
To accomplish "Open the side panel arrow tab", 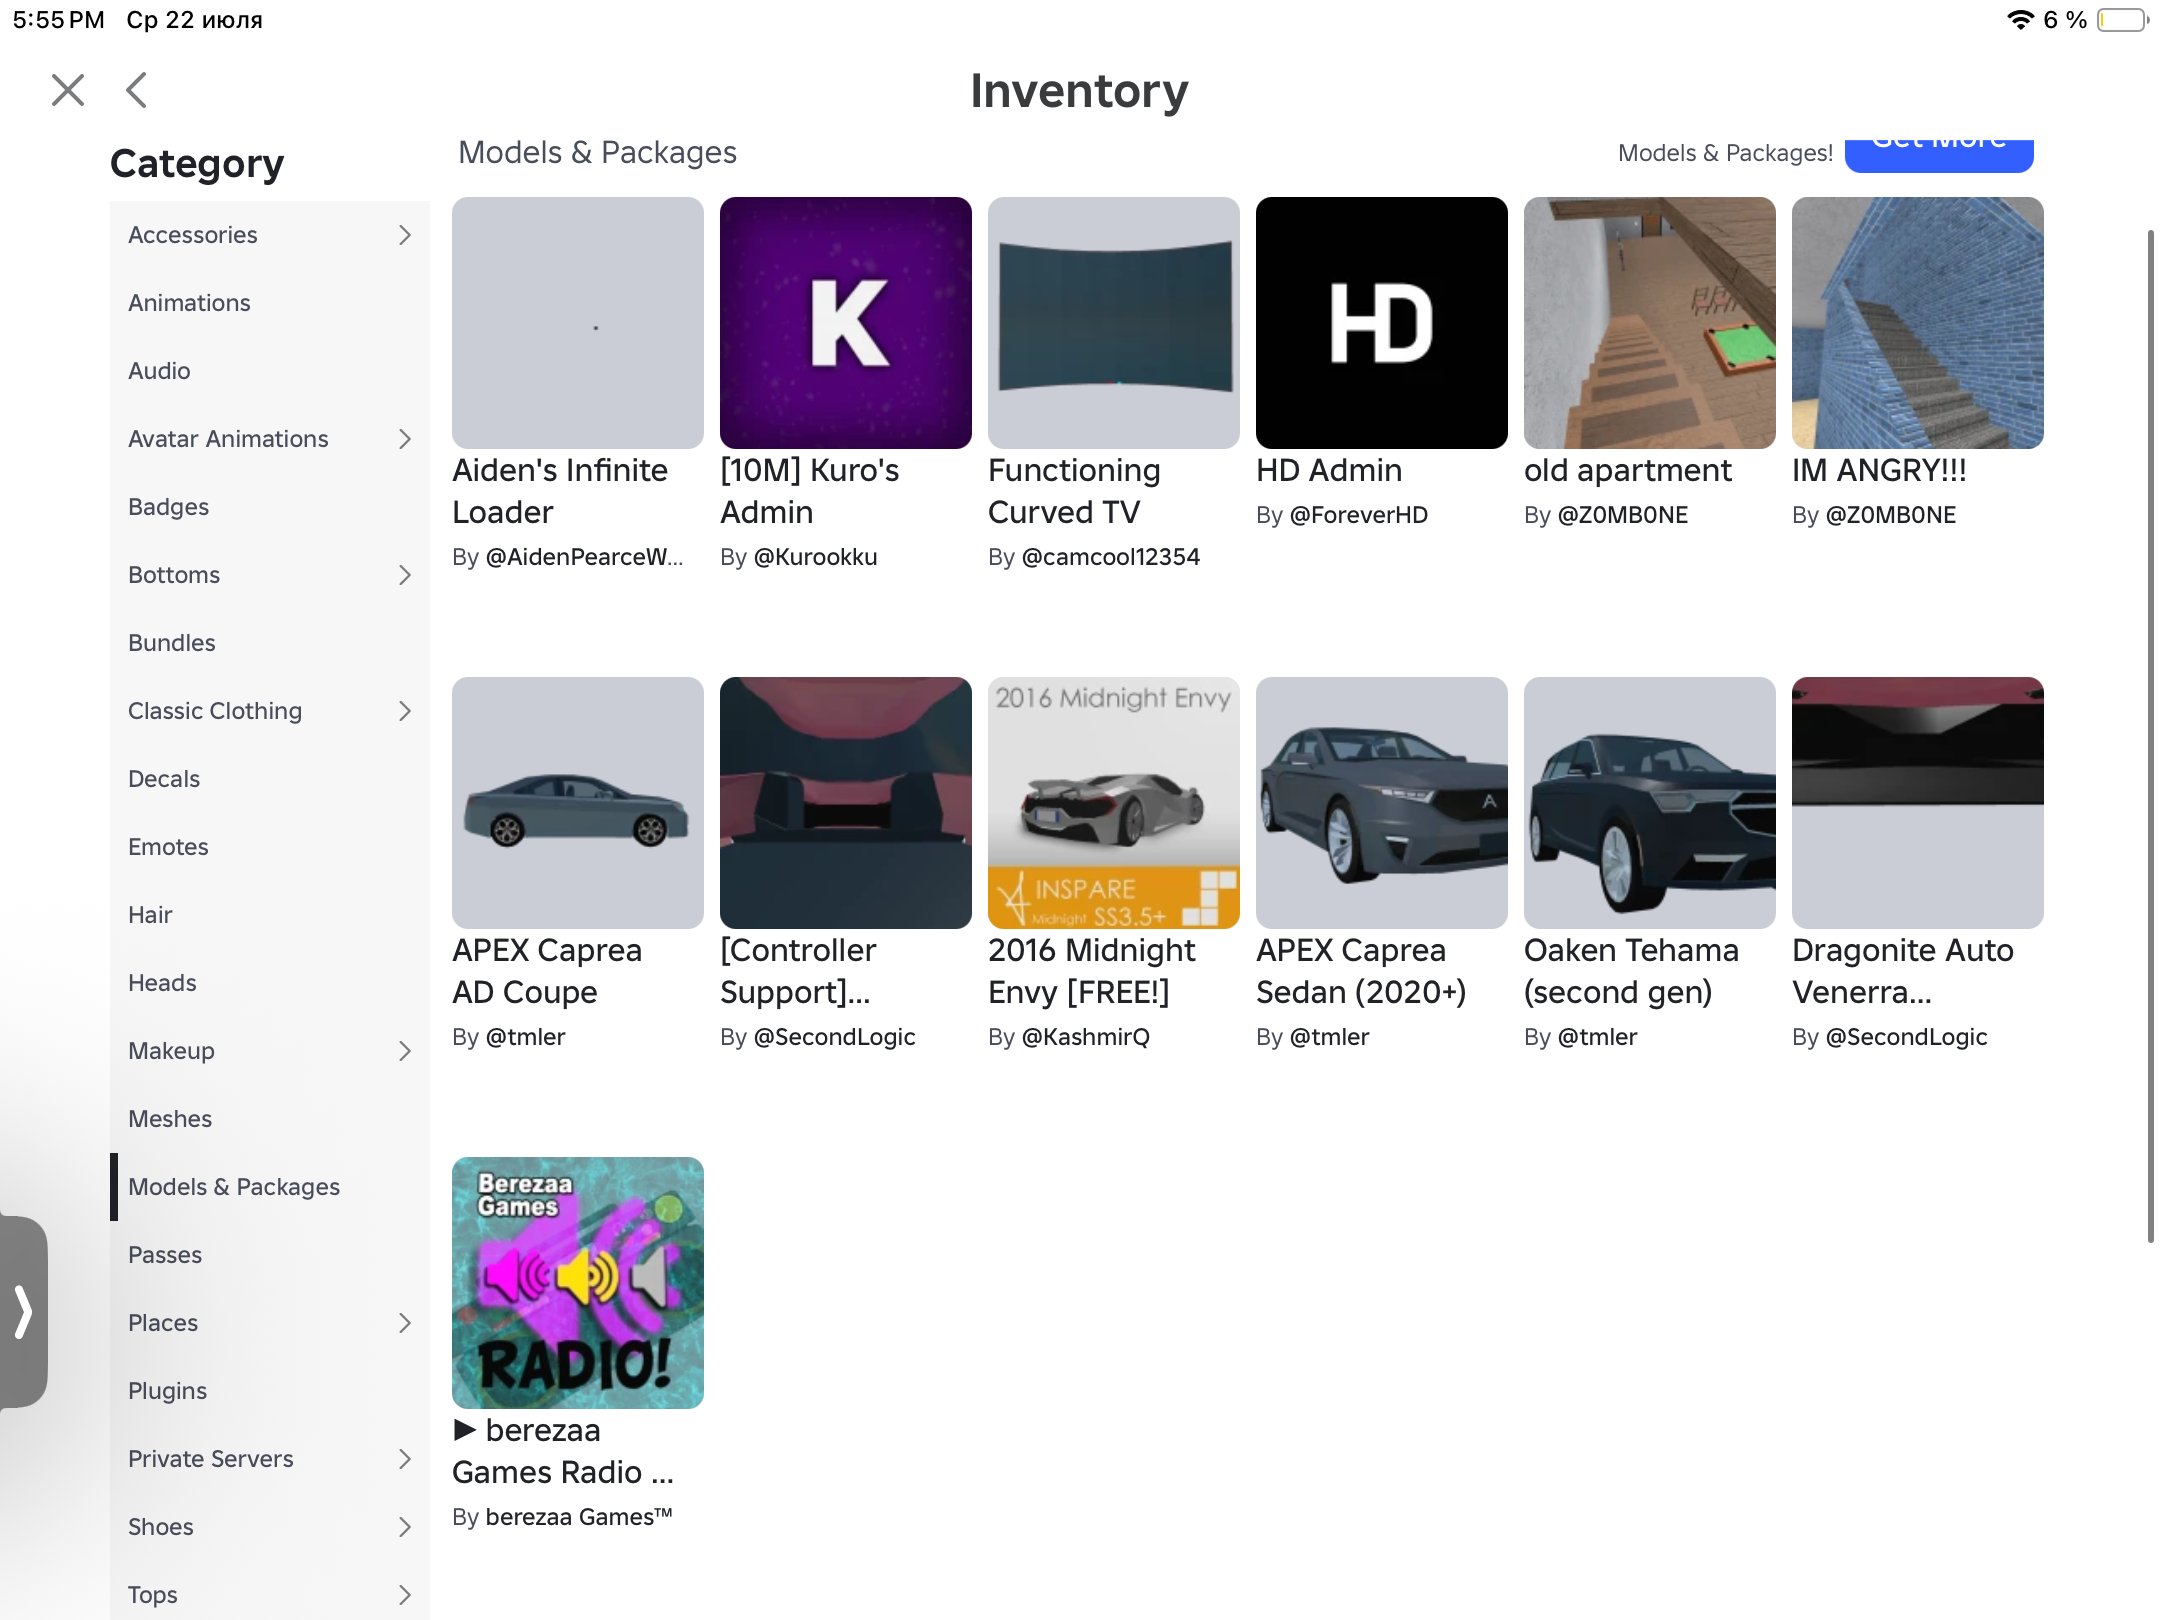I will click(23, 1312).
